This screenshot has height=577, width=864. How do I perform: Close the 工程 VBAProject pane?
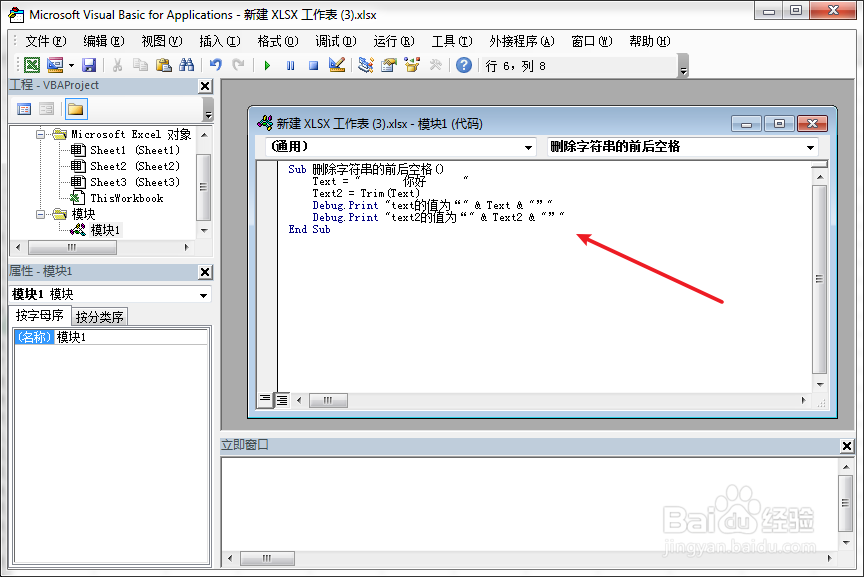[x=205, y=86]
